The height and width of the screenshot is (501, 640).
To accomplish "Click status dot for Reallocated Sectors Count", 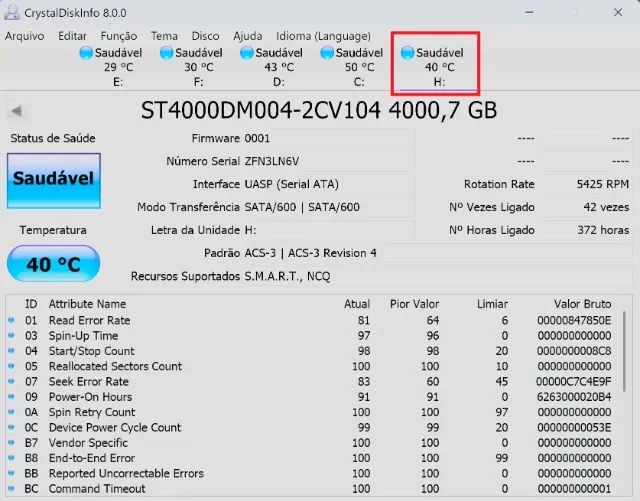I will tap(11, 366).
